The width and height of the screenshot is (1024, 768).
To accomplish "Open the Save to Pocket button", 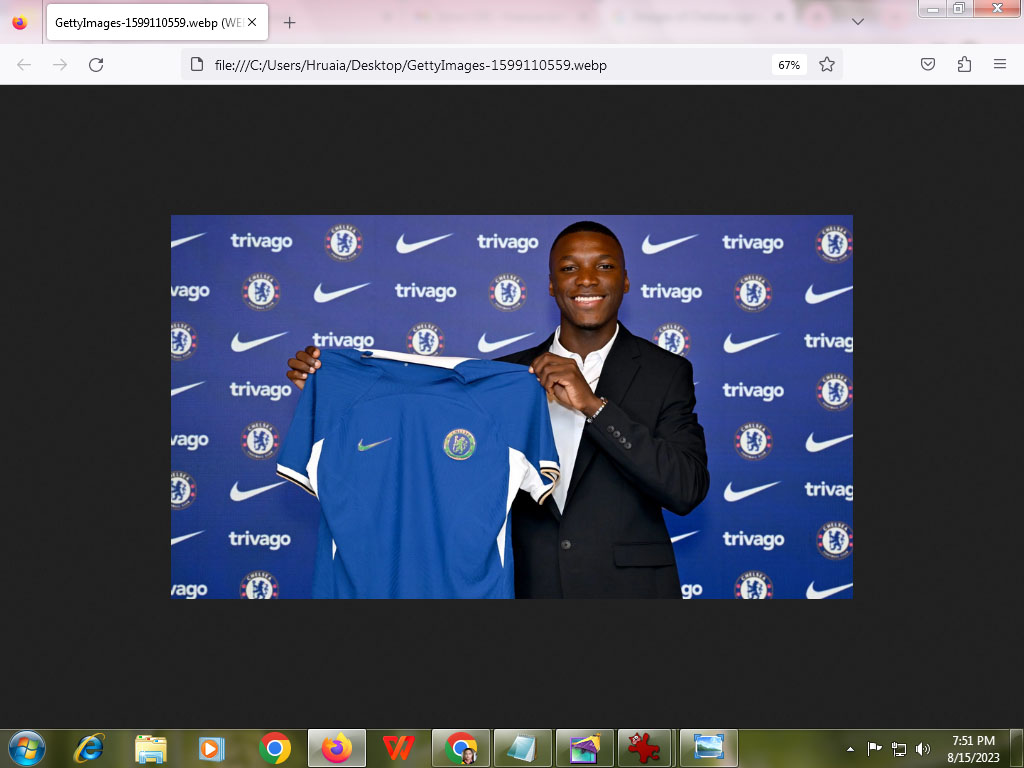I will (x=928, y=65).
